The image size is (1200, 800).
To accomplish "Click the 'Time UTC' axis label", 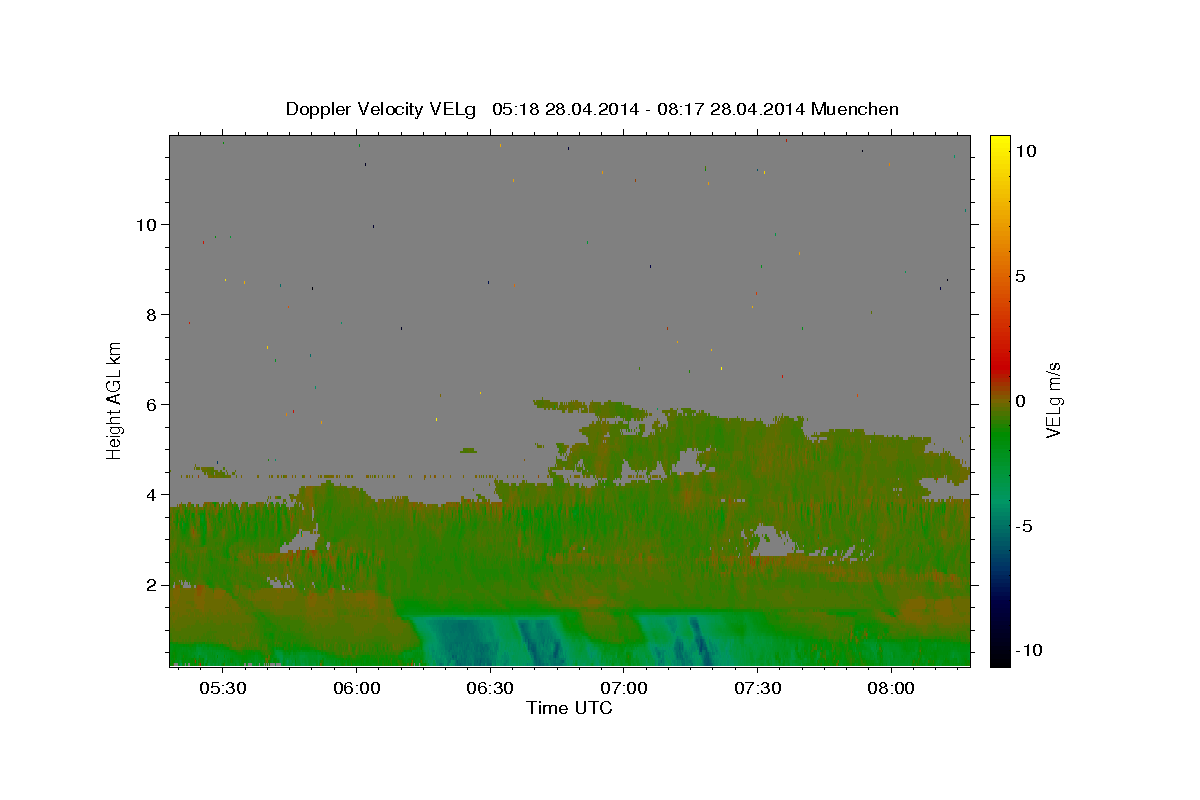I will coord(569,708).
